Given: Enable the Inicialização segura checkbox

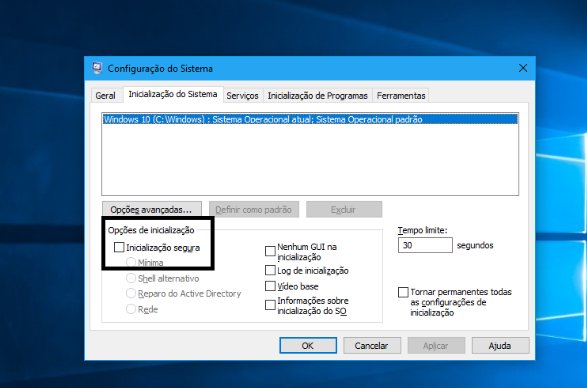Looking at the screenshot, I should coord(119,247).
